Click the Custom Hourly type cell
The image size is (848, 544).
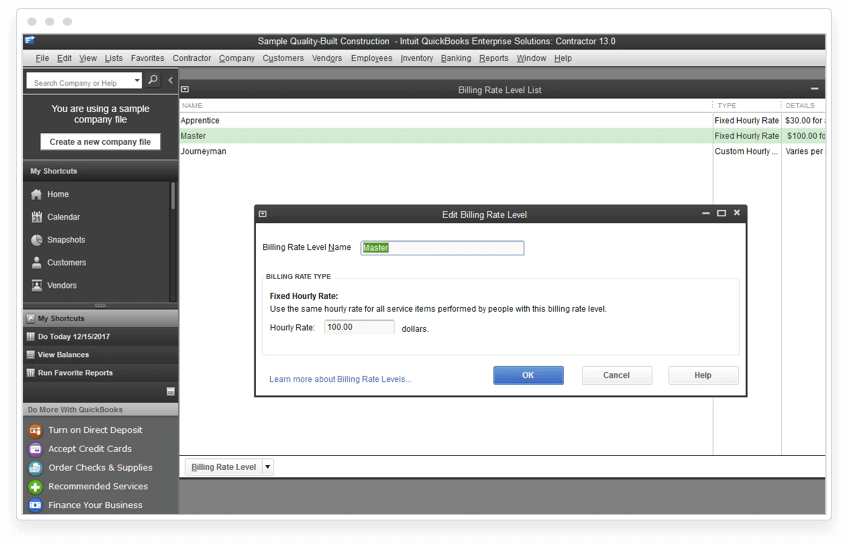tap(747, 151)
